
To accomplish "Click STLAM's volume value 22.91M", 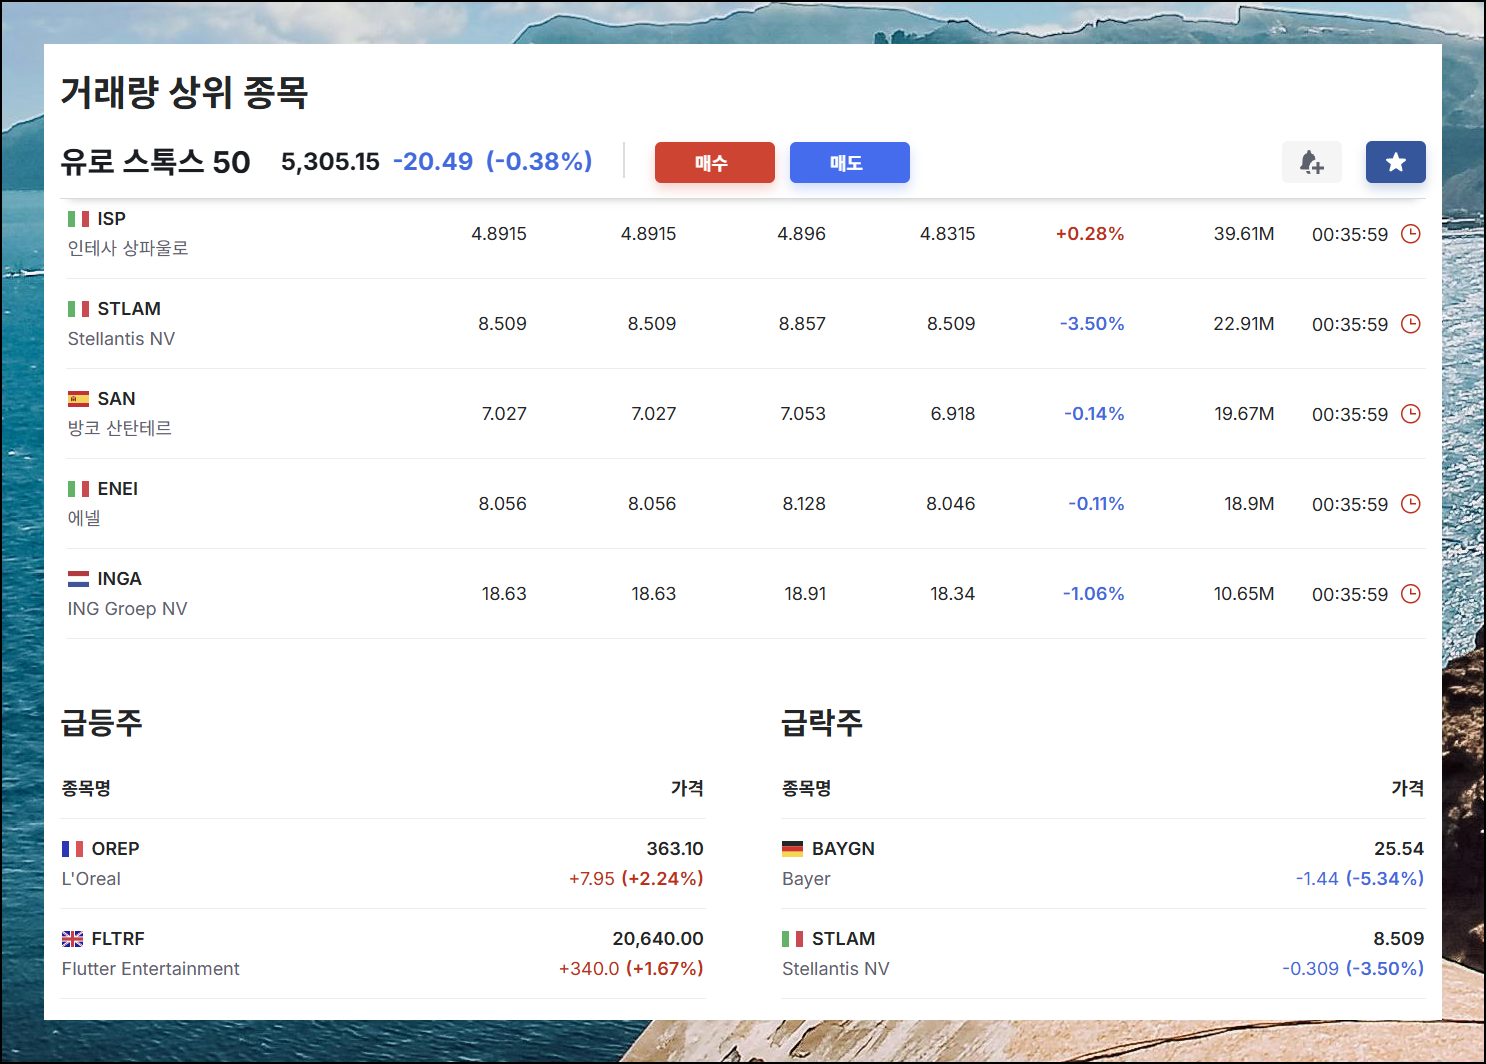I will [x=1244, y=324].
